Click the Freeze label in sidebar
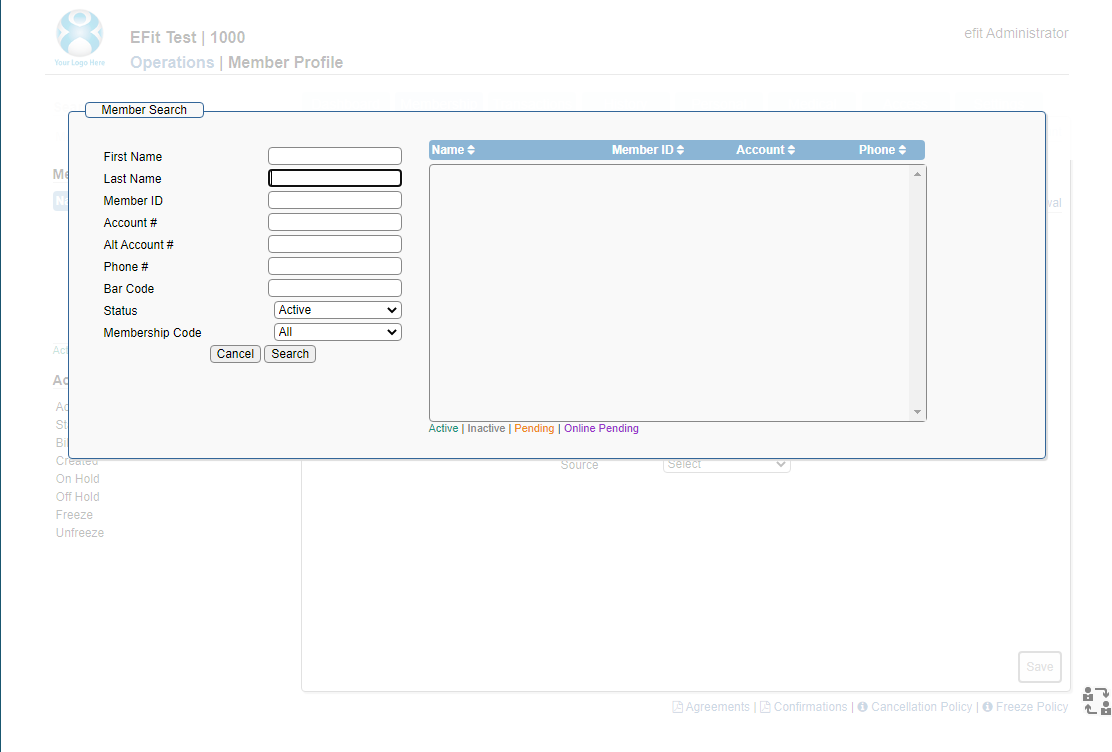Screen dimensions: 1112x752 (74, 515)
